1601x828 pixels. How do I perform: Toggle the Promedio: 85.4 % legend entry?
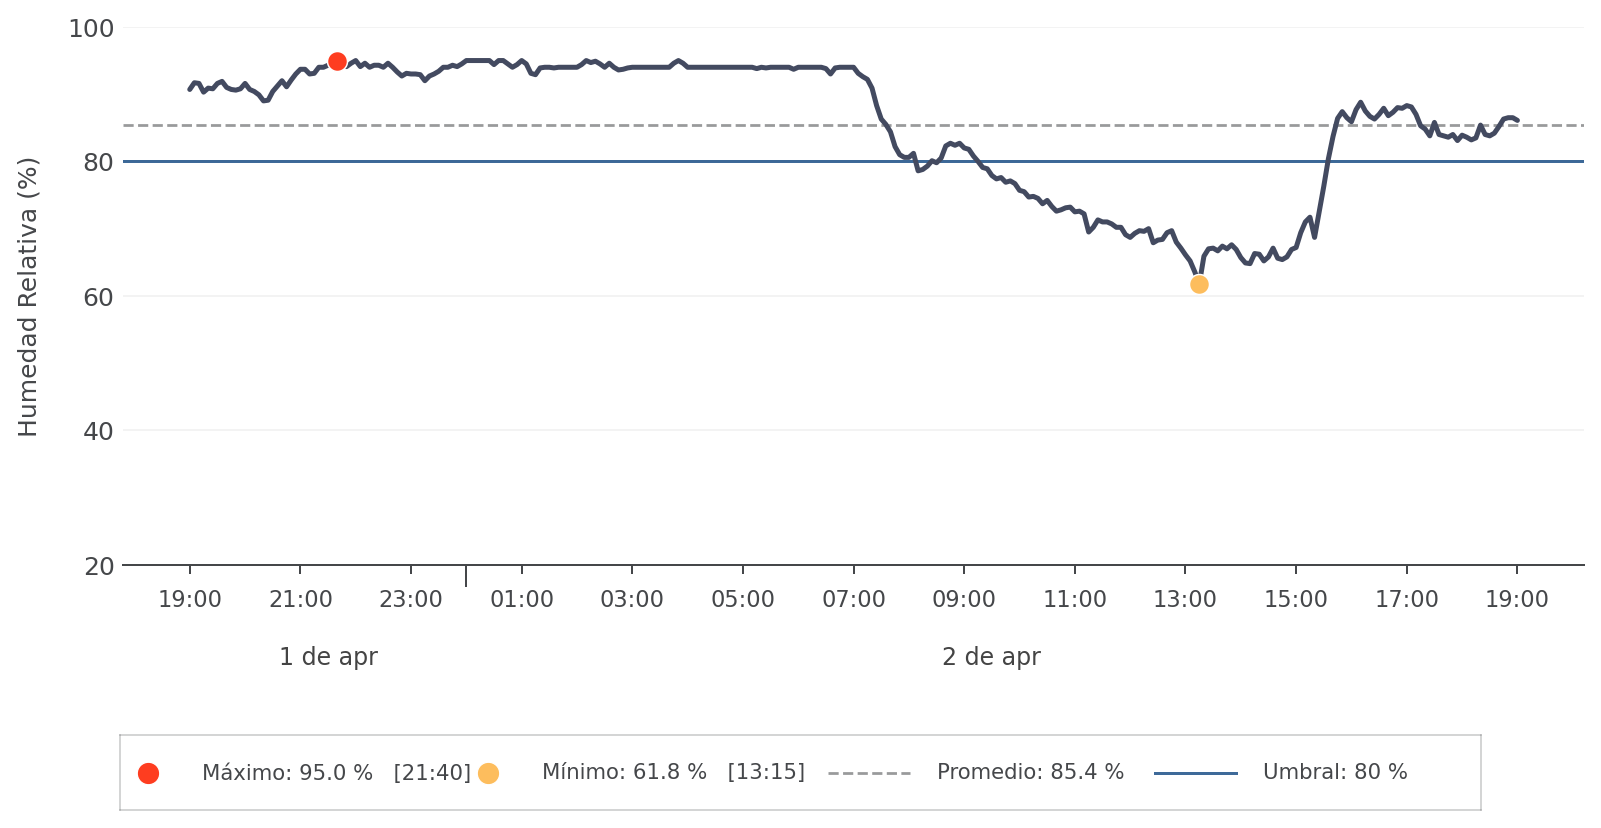pyautogui.click(x=1030, y=773)
